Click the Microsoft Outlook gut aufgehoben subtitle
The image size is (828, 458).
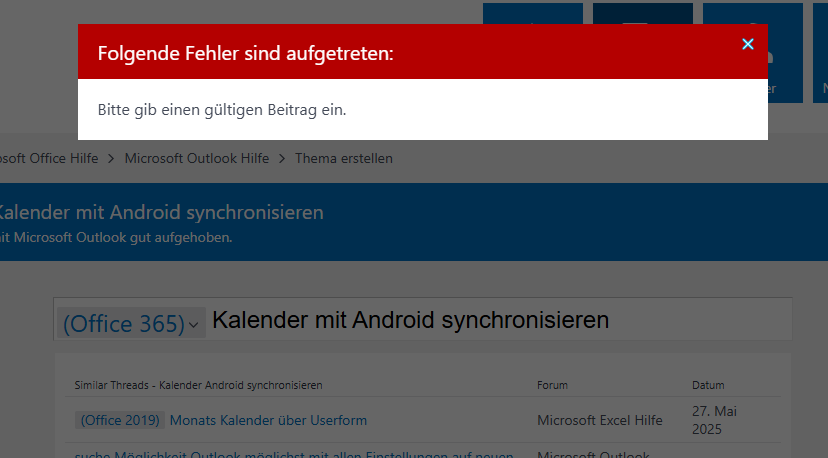(116, 238)
